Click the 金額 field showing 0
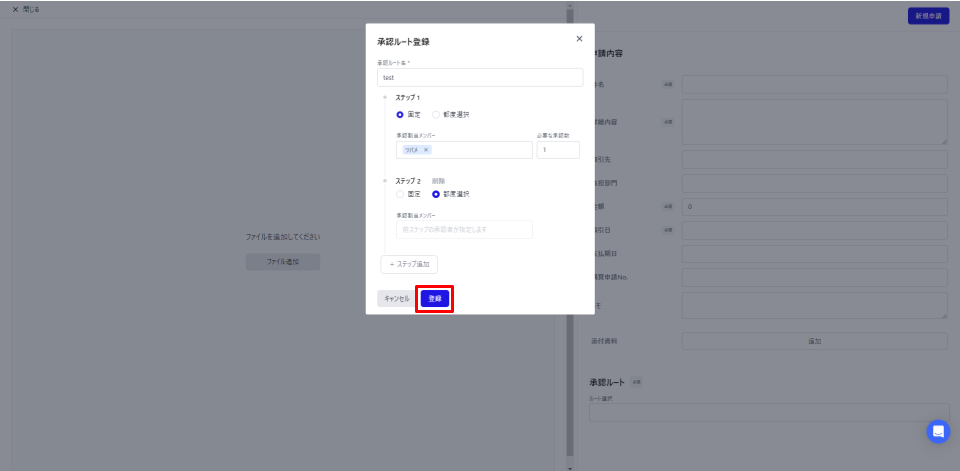The height and width of the screenshot is (471, 960). coord(814,207)
